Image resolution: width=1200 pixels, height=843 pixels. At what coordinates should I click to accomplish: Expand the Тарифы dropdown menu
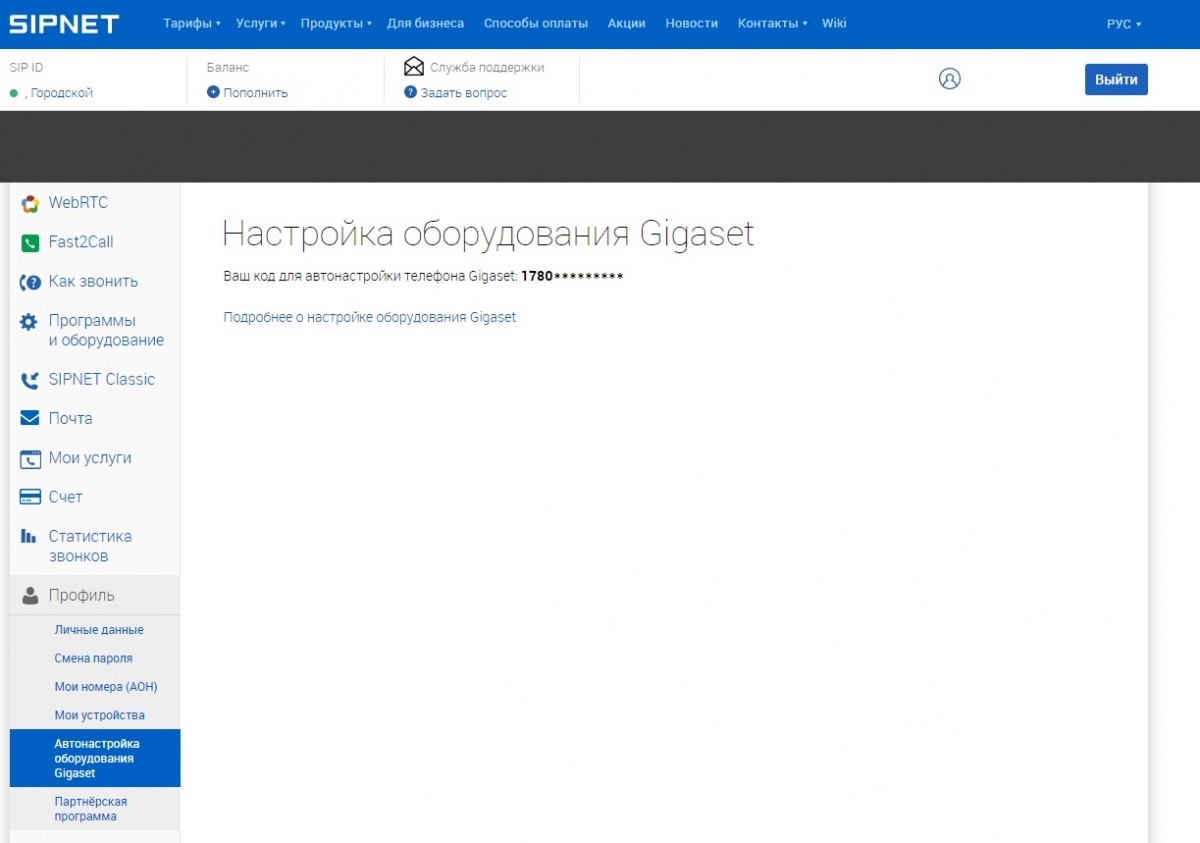click(192, 23)
